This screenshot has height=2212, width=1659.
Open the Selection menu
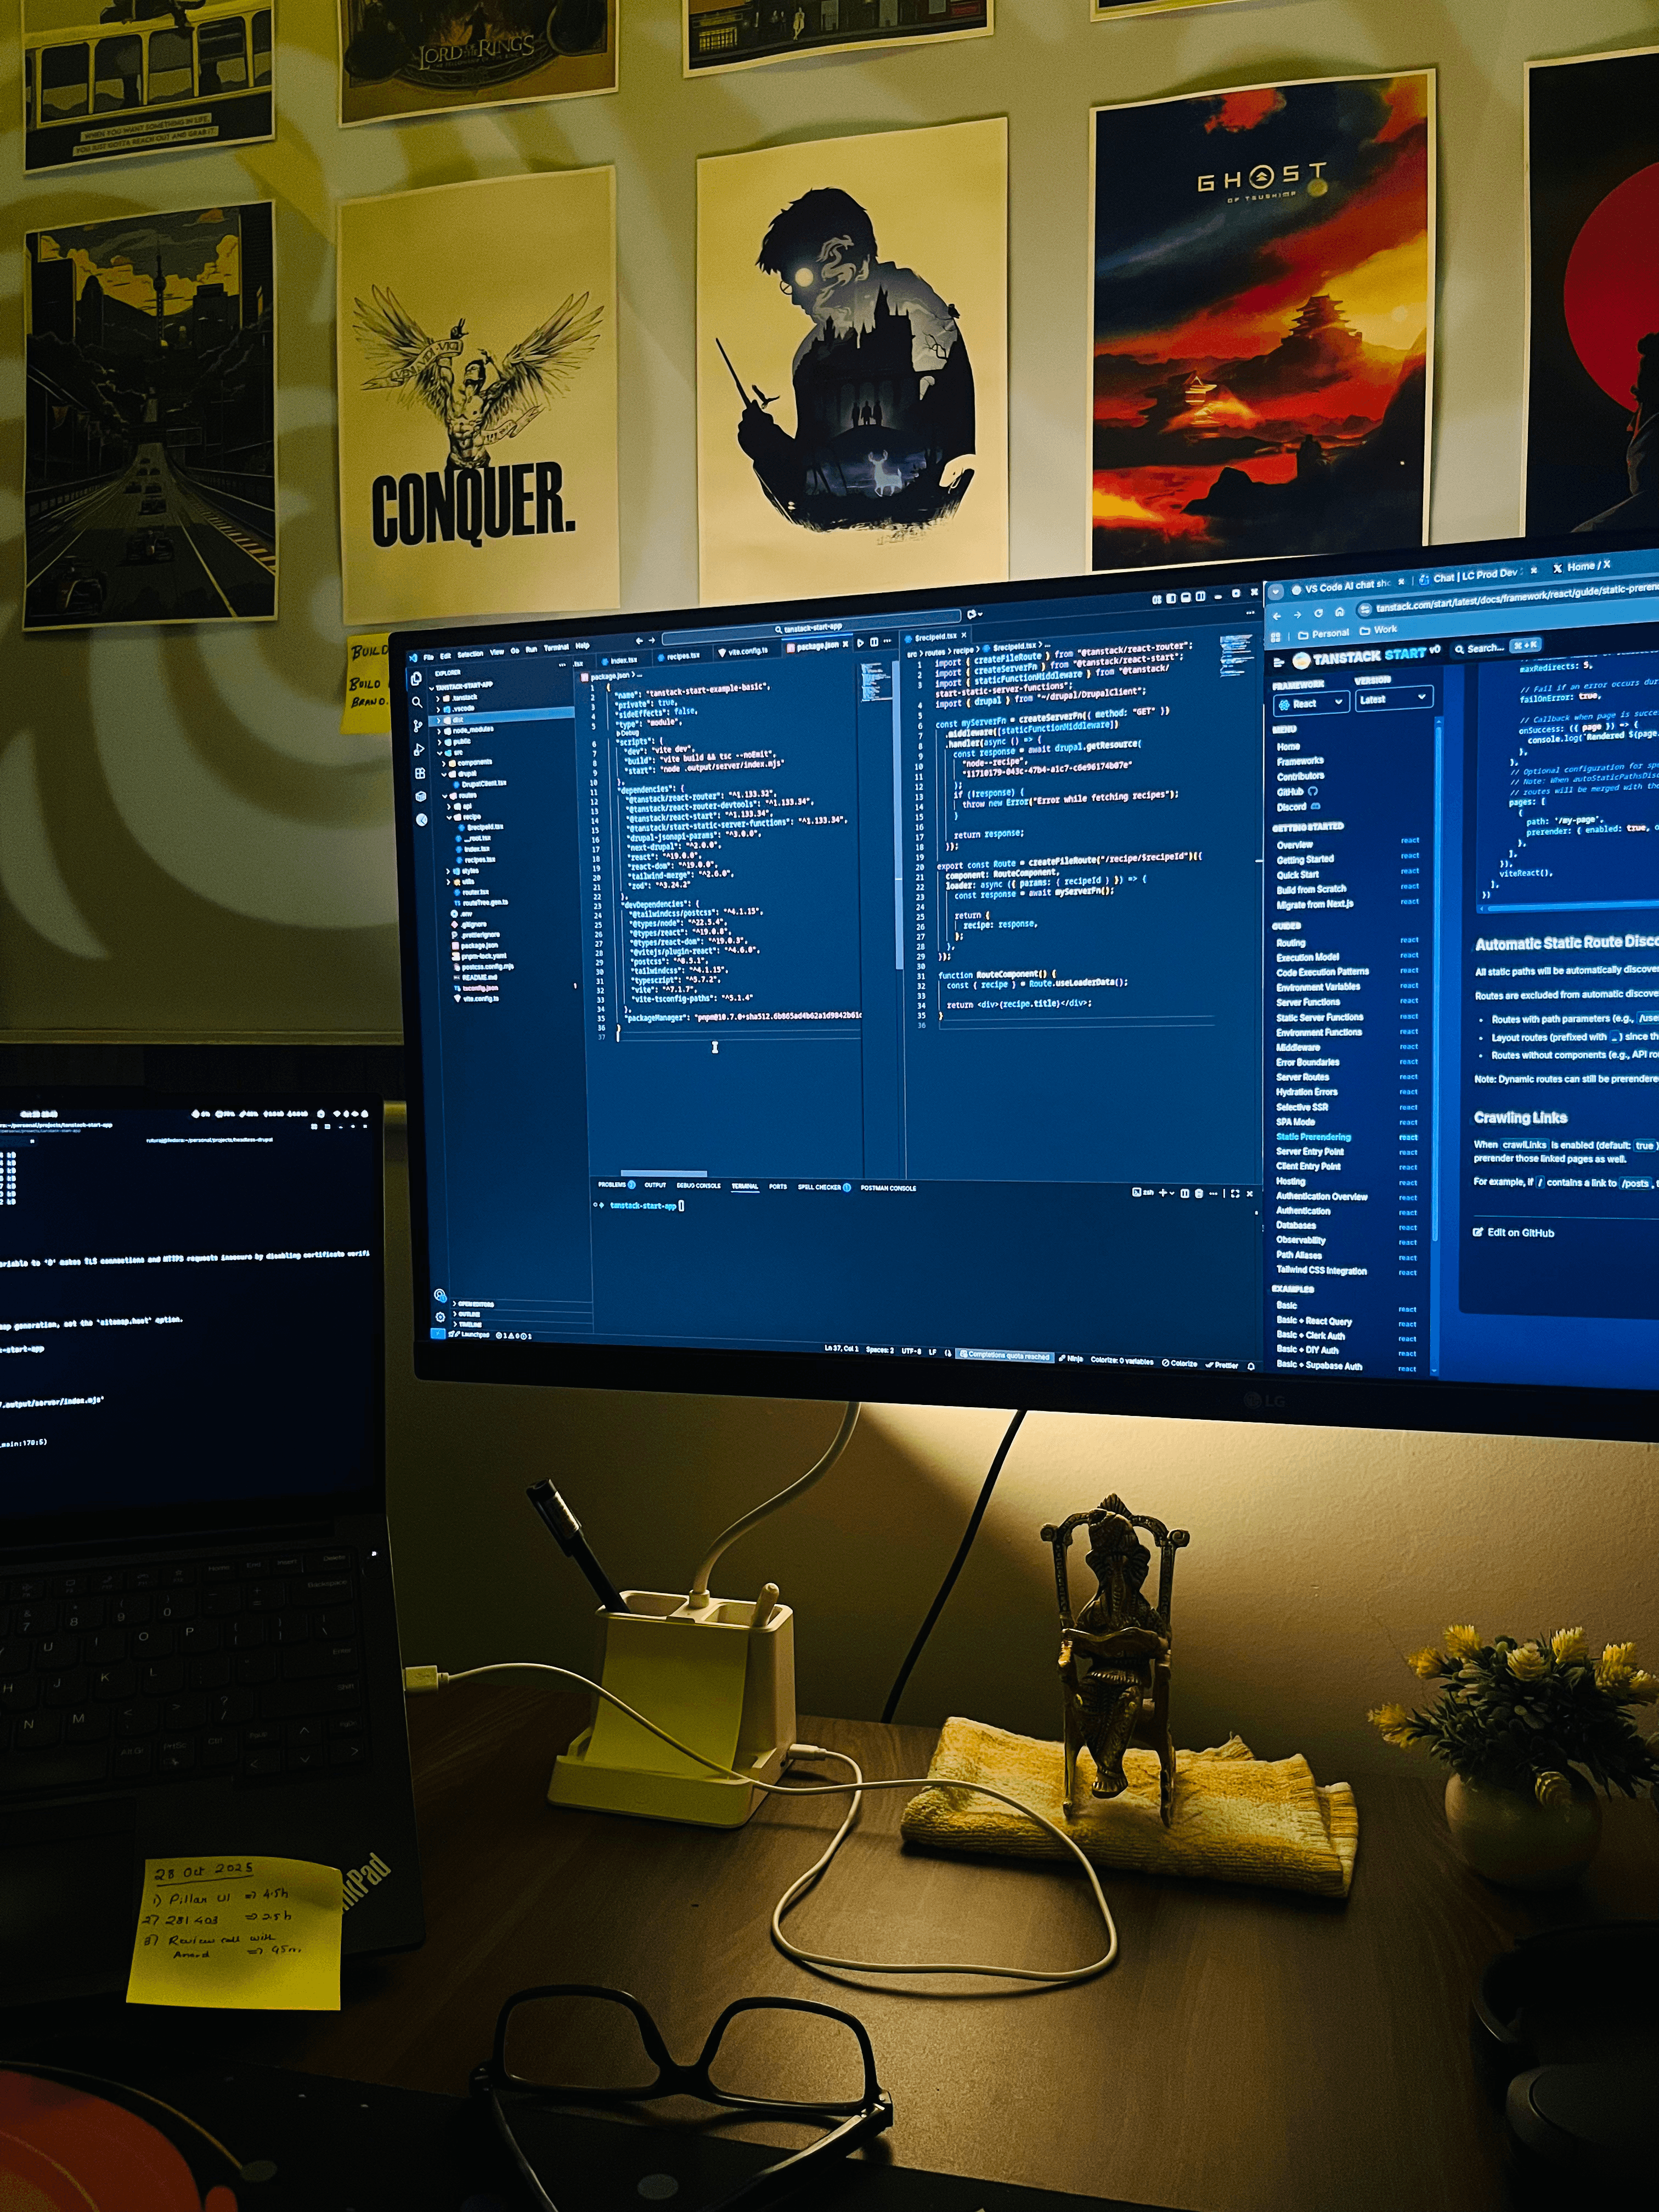[x=470, y=654]
